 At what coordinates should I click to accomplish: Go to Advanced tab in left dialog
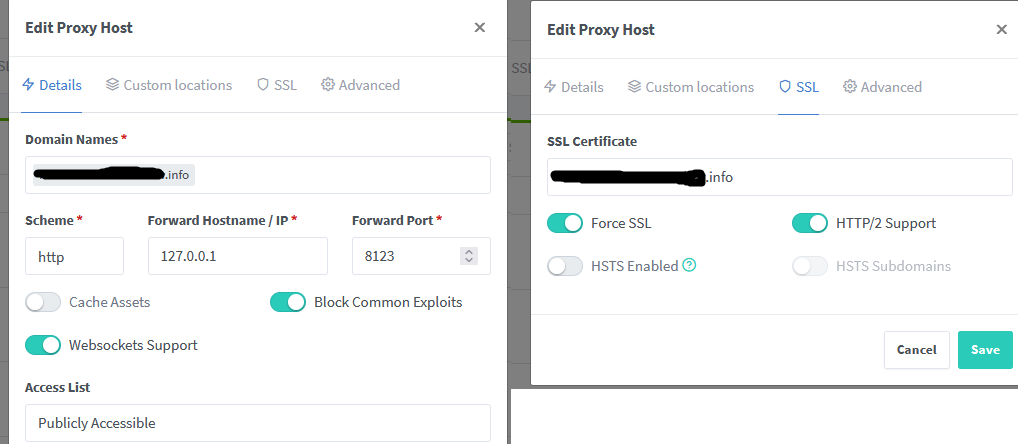(x=361, y=85)
